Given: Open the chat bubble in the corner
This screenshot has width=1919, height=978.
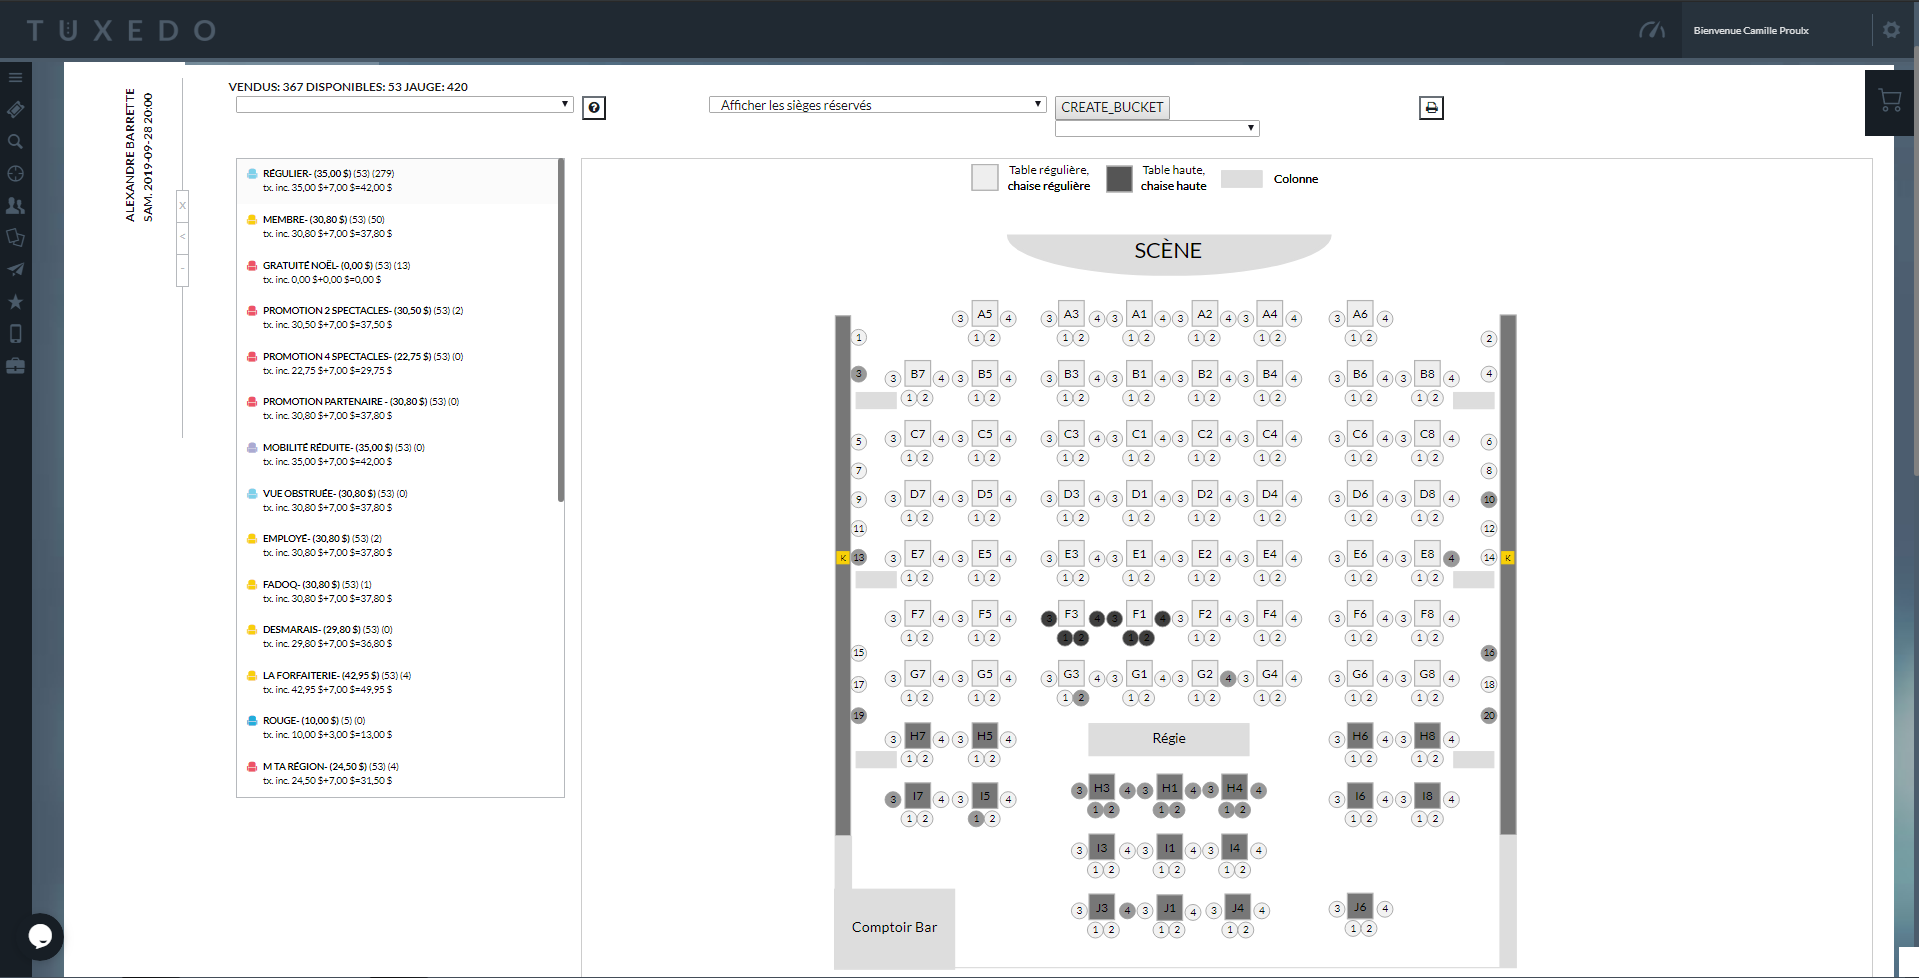Looking at the screenshot, I should [x=40, y=937].
